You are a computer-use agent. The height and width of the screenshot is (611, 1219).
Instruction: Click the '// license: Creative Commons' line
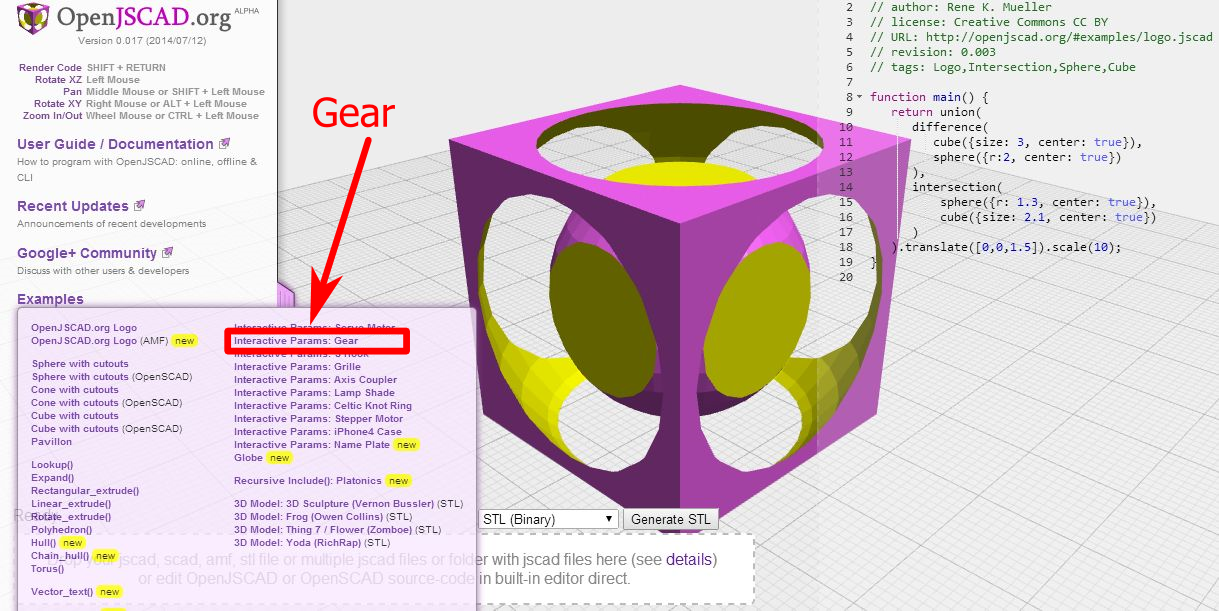(x=987, y=22)
